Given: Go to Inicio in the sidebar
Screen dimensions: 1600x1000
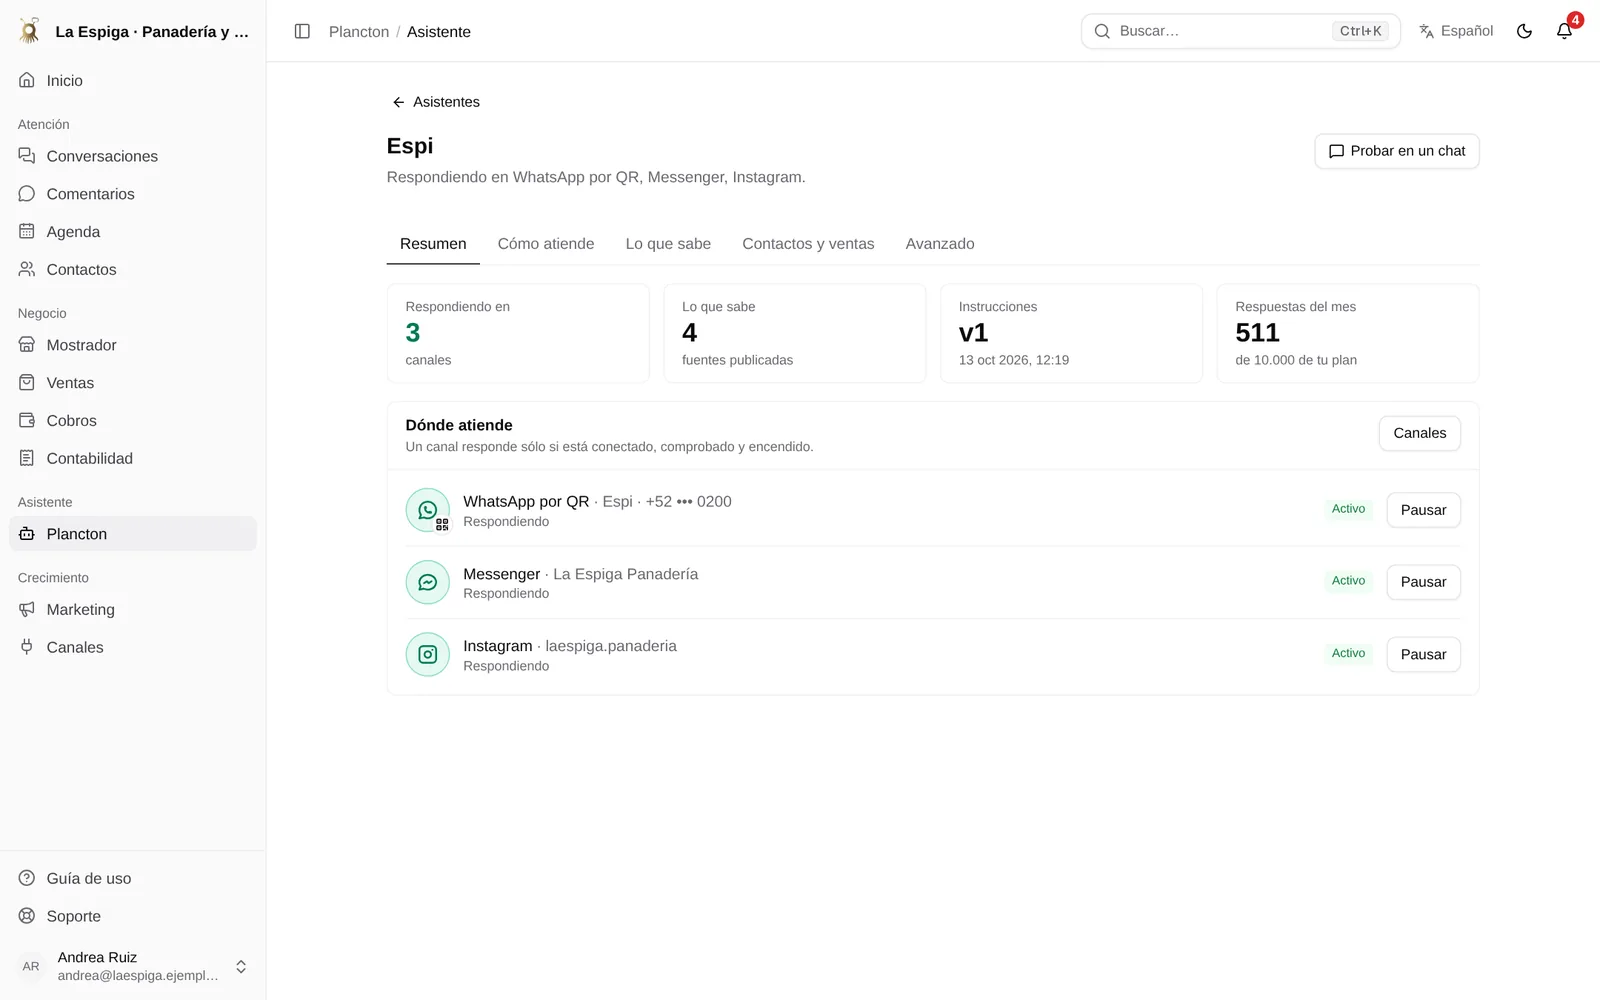Looking at the screenshot, I should 133,80.
